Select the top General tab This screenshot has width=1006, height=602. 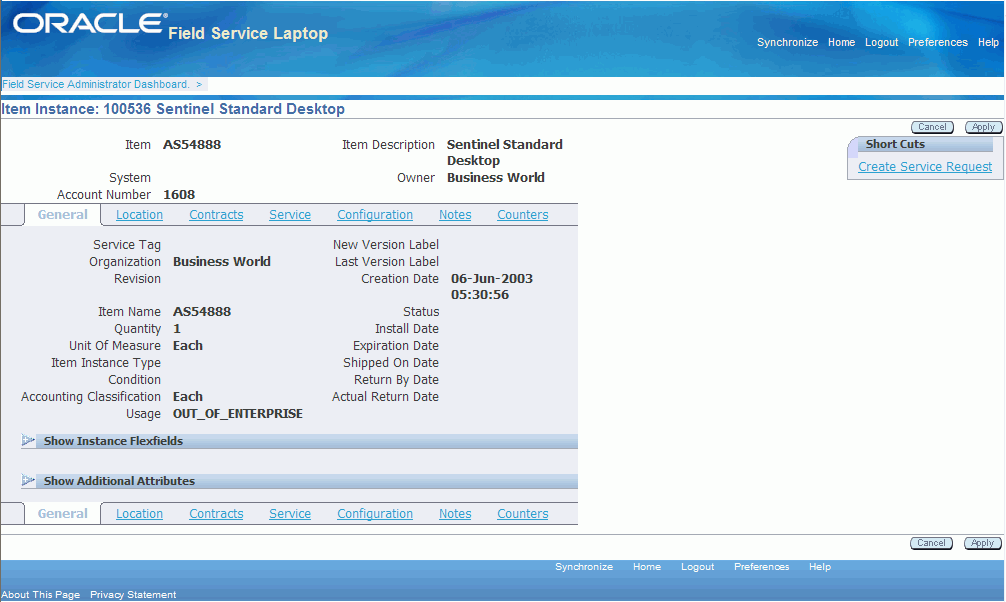[x=62, y=215]
